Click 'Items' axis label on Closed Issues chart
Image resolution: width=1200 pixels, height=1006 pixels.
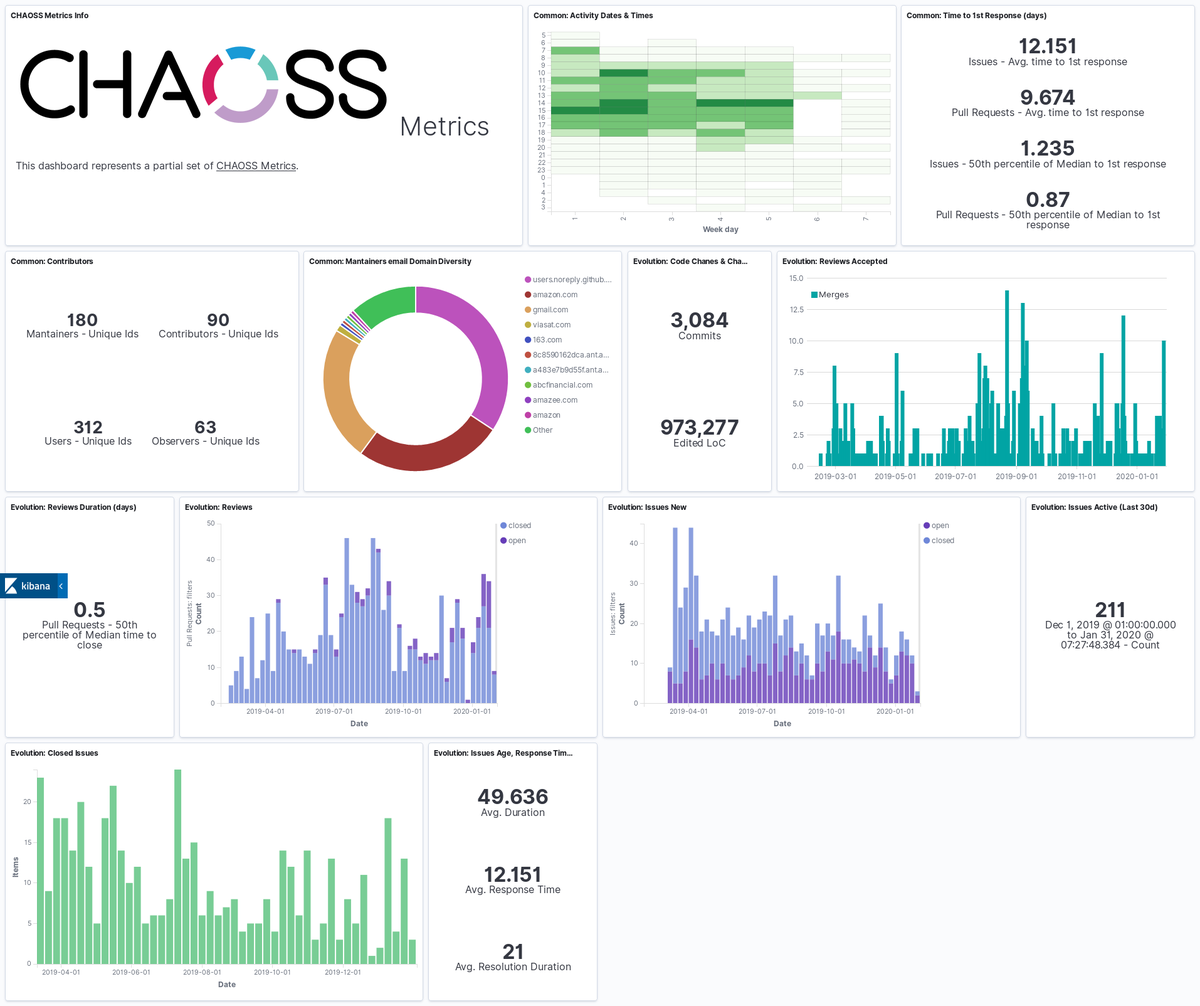pos(15,866)
